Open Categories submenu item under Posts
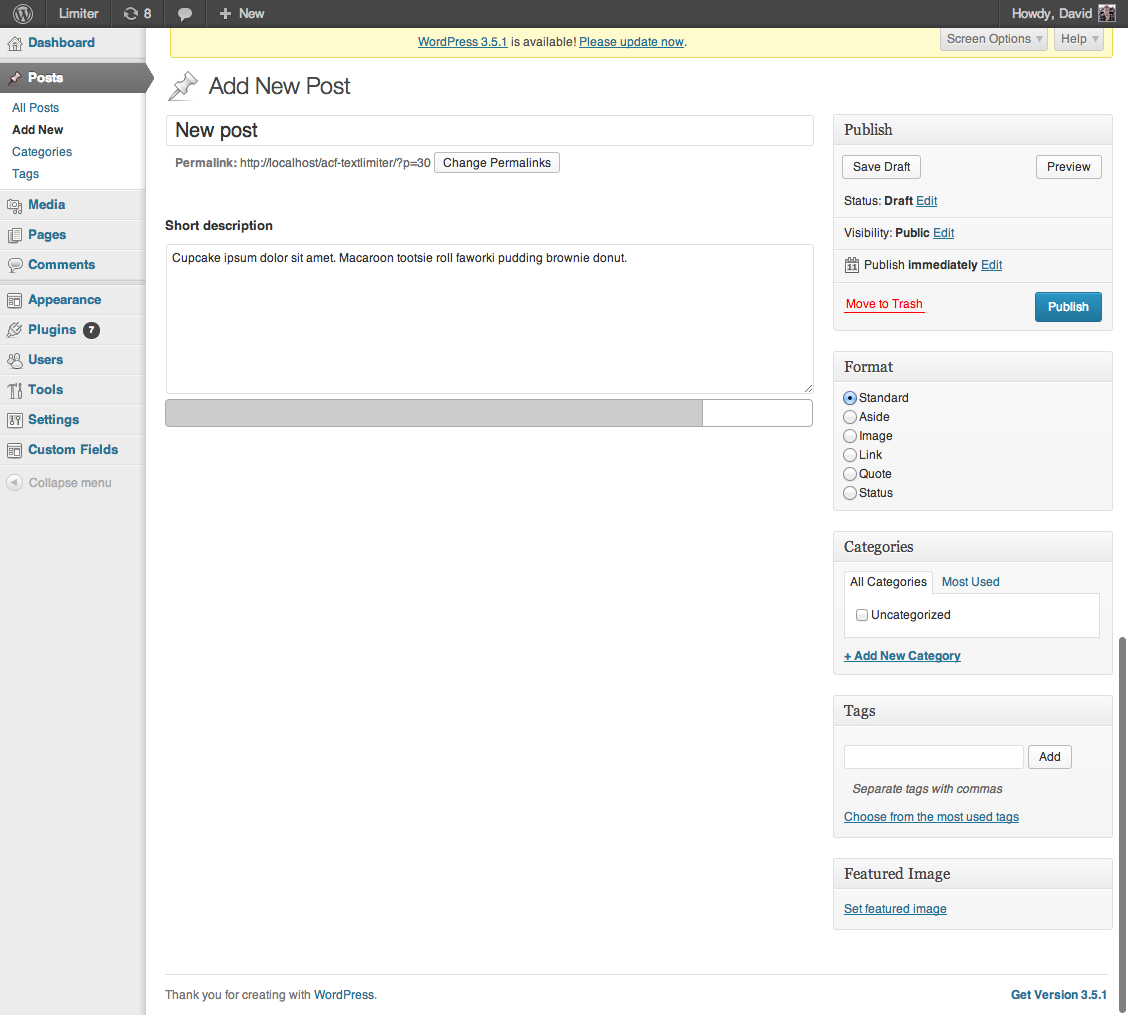The width and height of the screenshot is (1128, 1015). [42, 152]
